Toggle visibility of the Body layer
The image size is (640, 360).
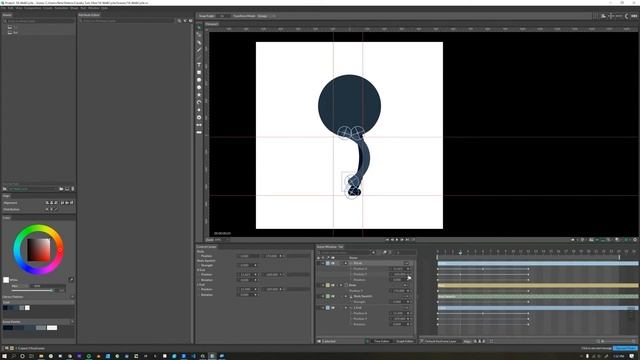pos(333,285)
